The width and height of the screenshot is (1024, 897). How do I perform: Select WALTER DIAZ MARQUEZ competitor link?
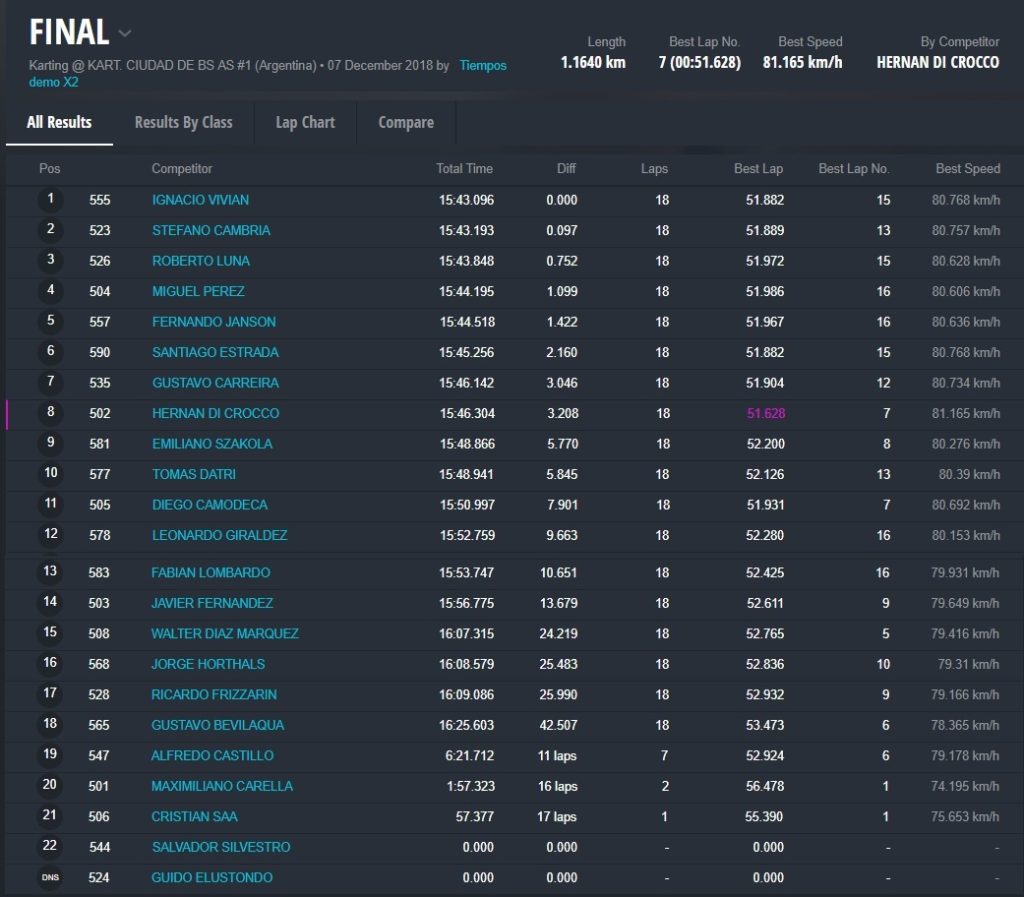[x=225, y=633]
